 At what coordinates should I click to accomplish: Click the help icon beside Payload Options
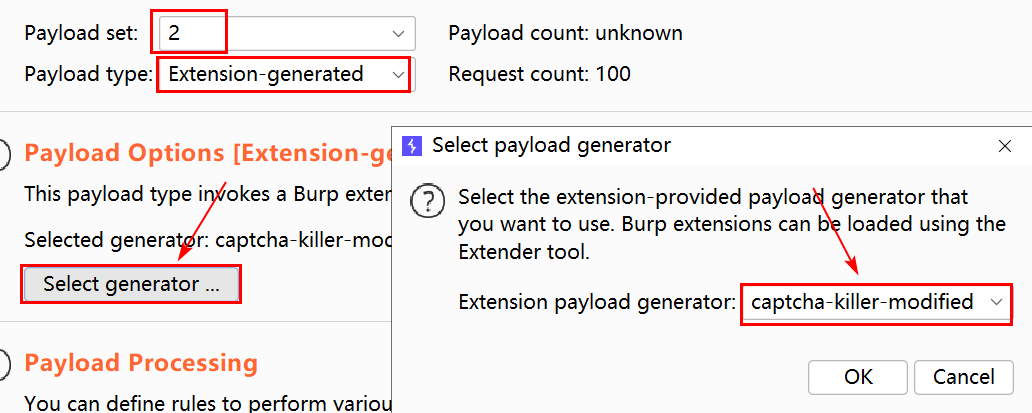[3, 154]
